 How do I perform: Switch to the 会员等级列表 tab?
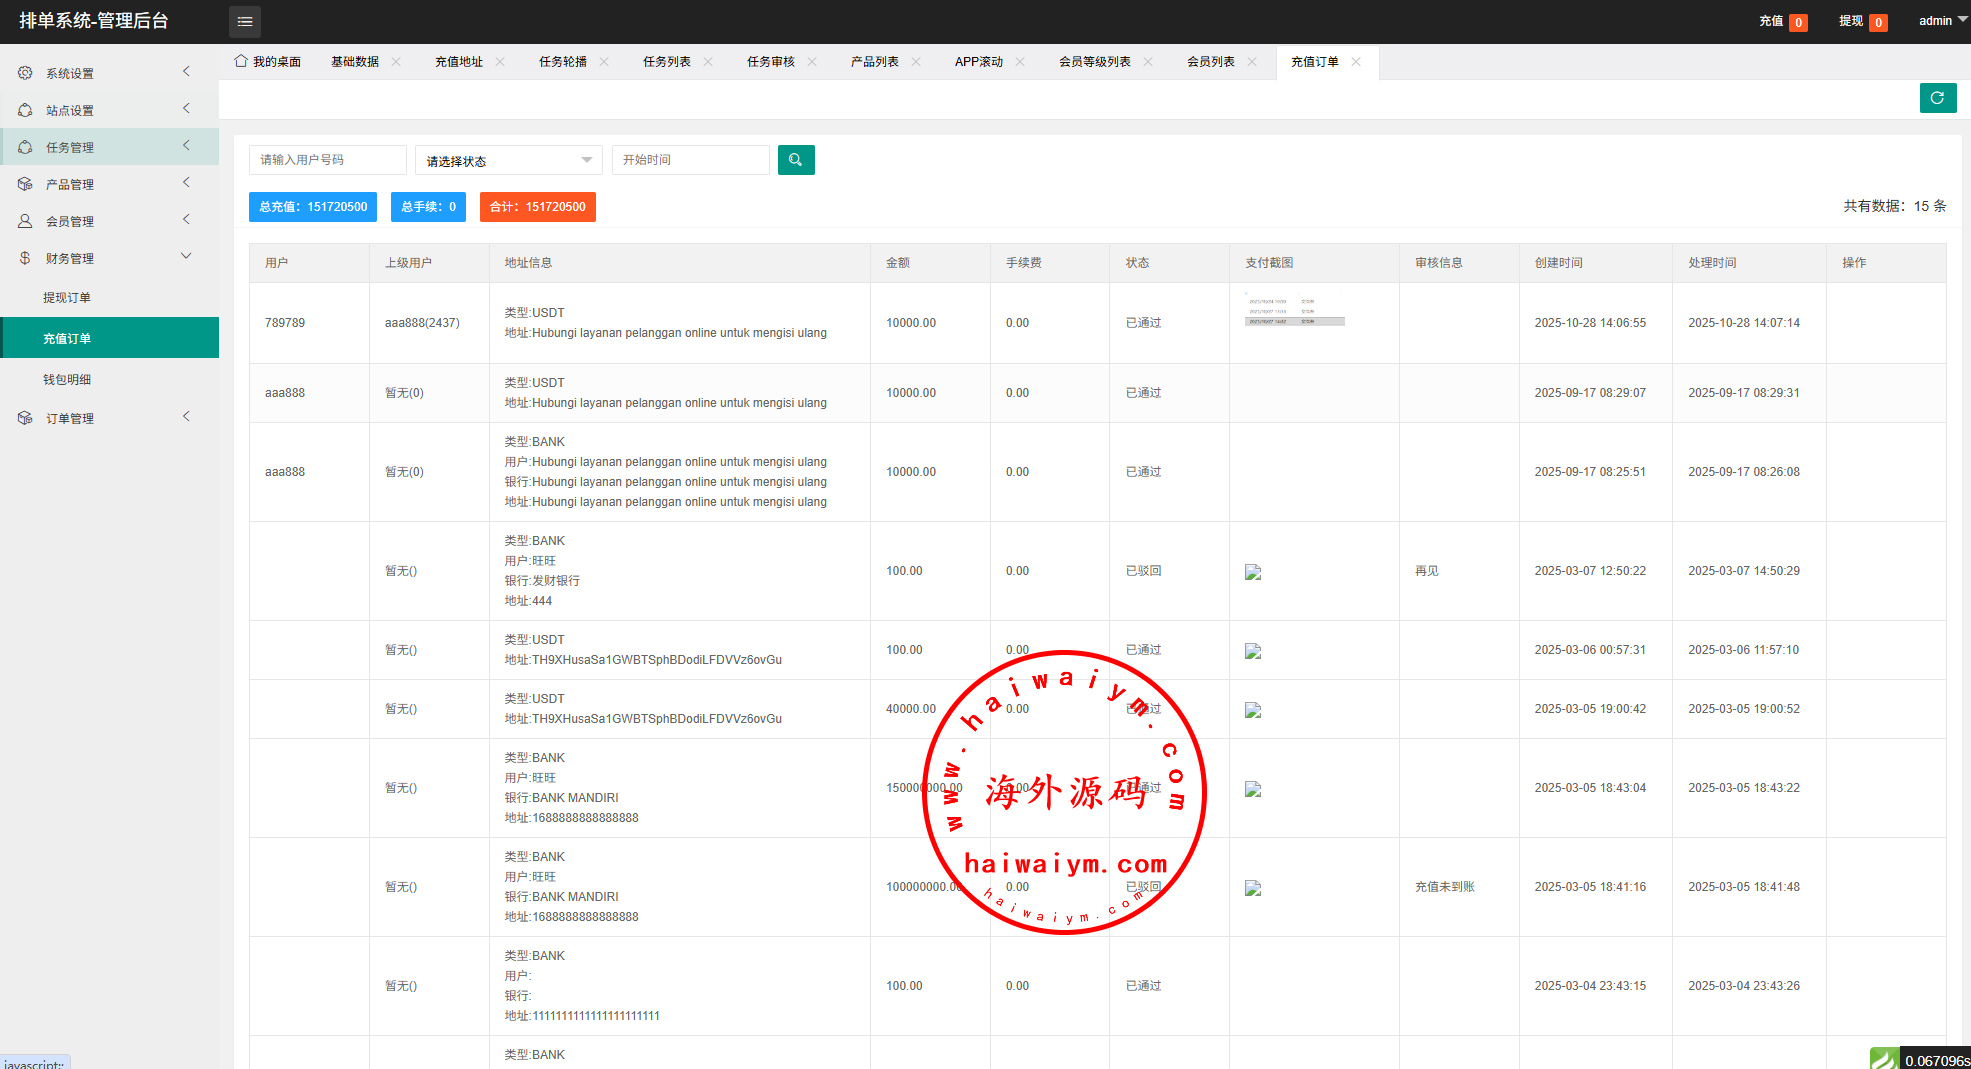[1094, 62]
